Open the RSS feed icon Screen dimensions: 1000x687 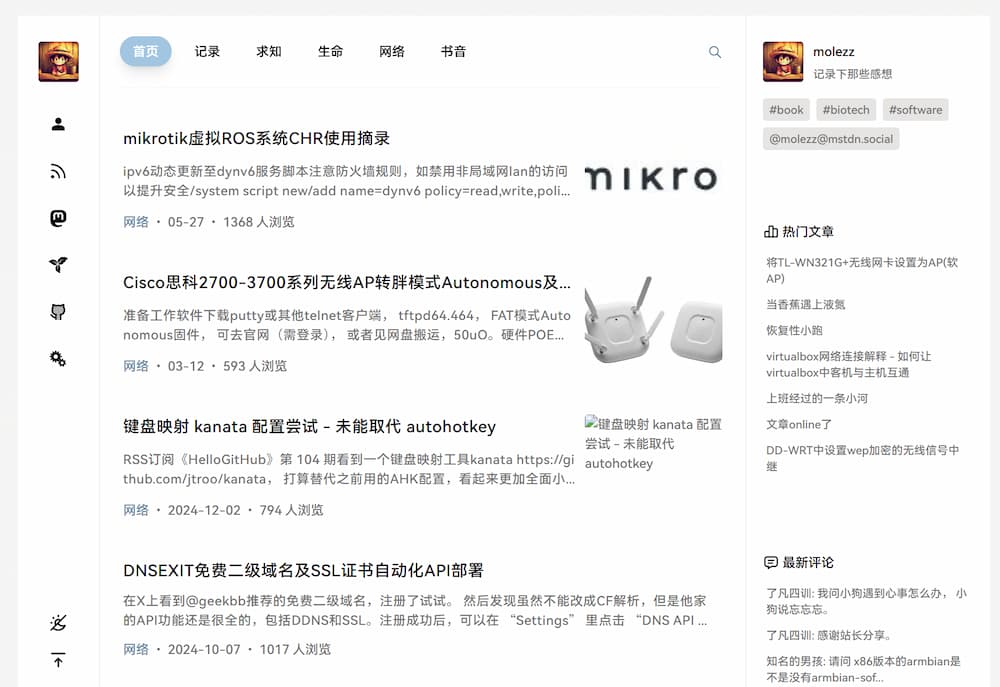point(58,171)
